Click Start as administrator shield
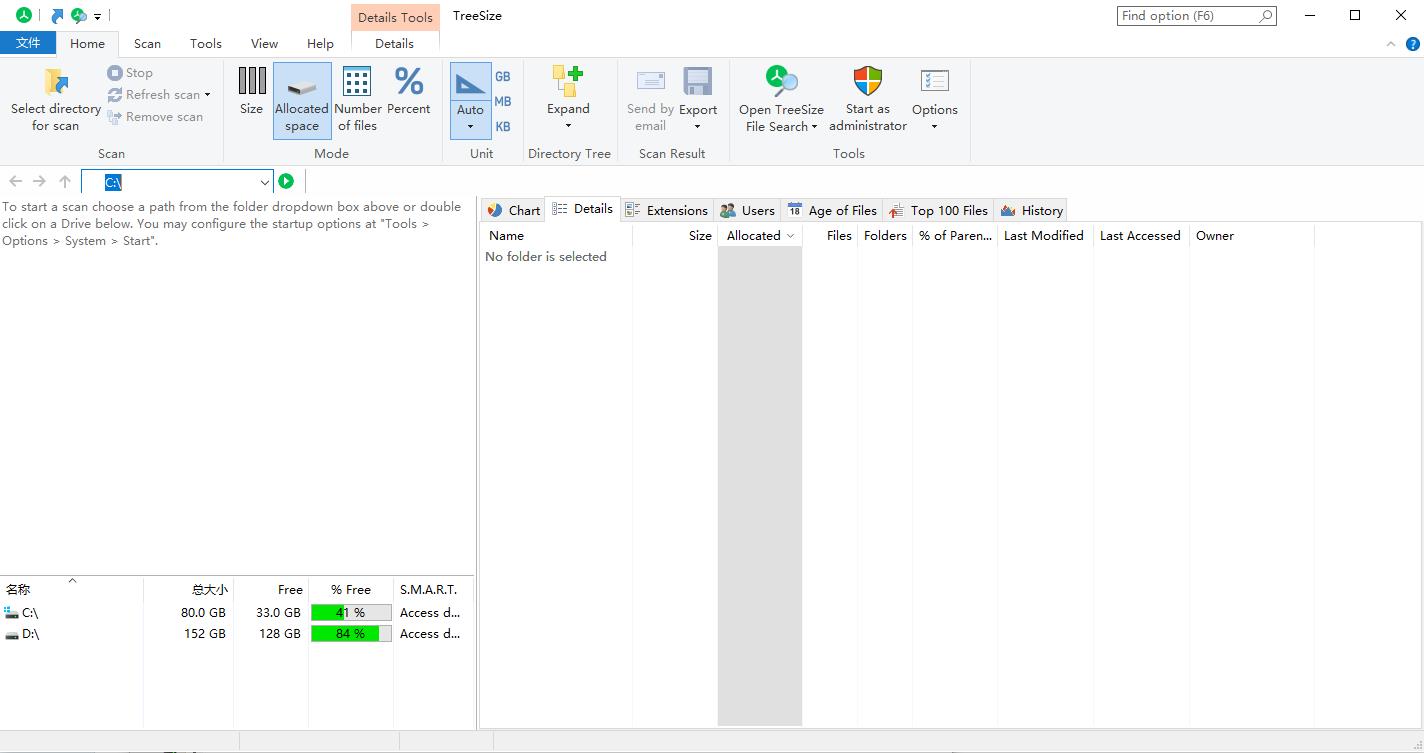Screen dimensions: 1424x753 (868, 81)
